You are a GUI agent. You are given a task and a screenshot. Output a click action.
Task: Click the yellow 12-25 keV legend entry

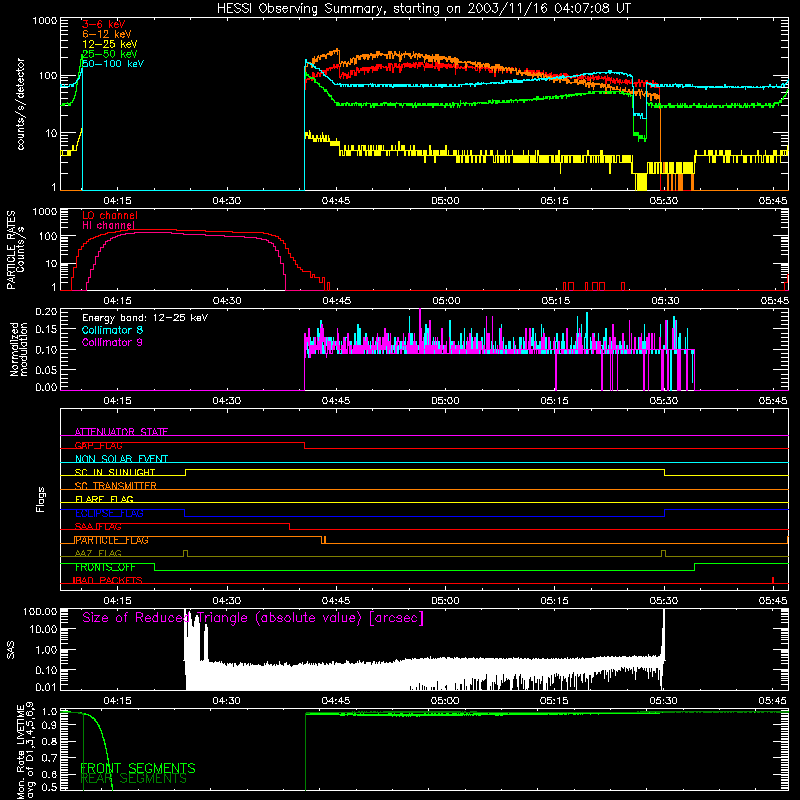pyautogui.click(x=109, y=44)
